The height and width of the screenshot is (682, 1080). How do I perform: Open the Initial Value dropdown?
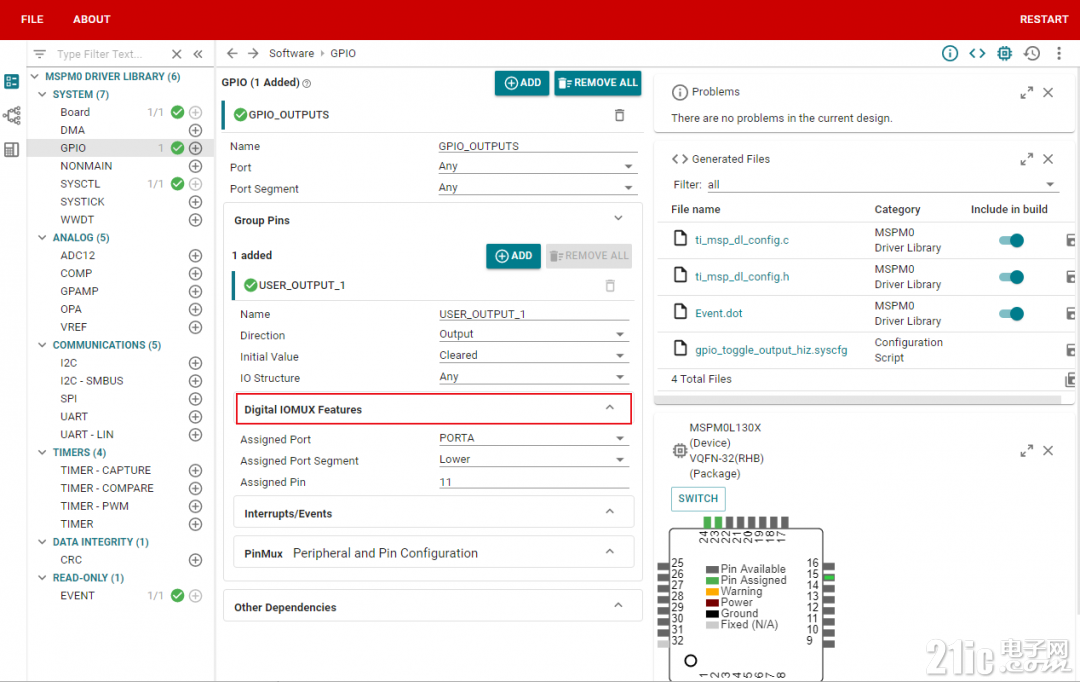pos(533,355)
